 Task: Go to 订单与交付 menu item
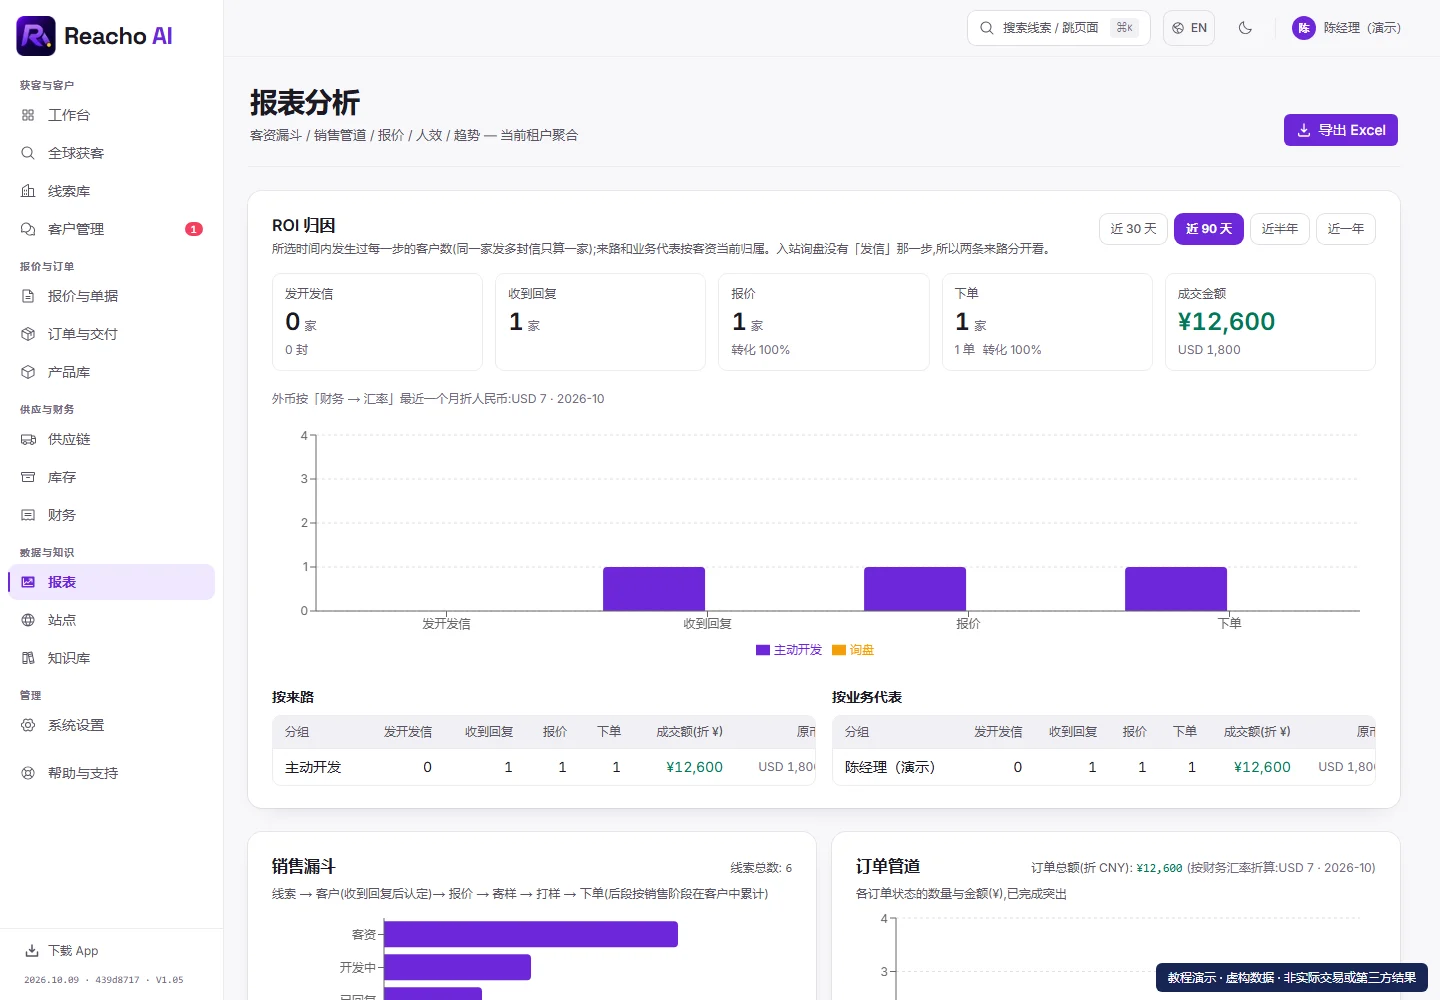[111, 334]
